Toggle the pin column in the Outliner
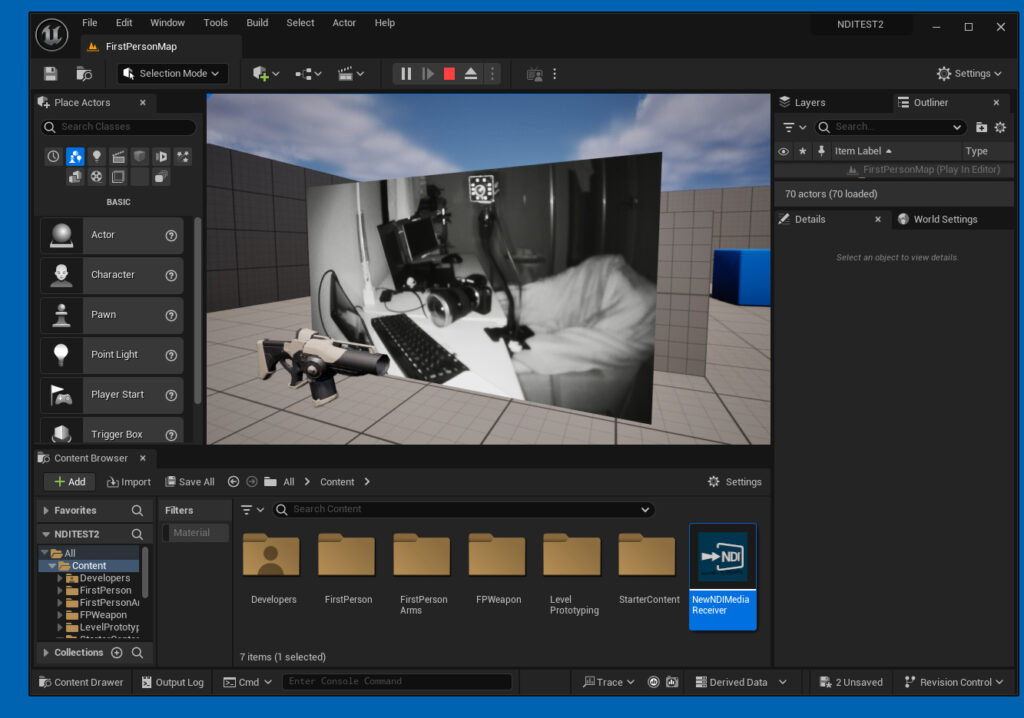 point(821,150)
